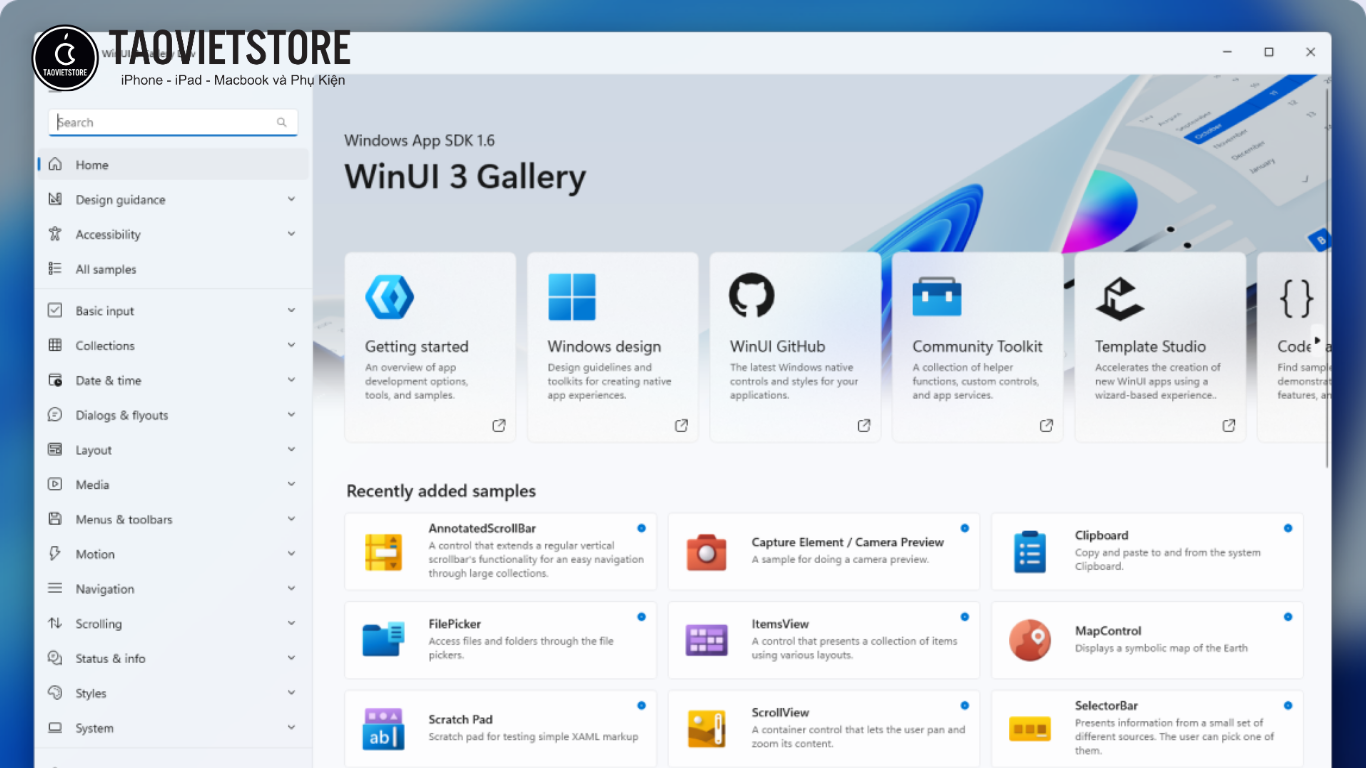
Task: Select Home in the navigation pane
Action: pyautogui.click(x=173, y=164)
